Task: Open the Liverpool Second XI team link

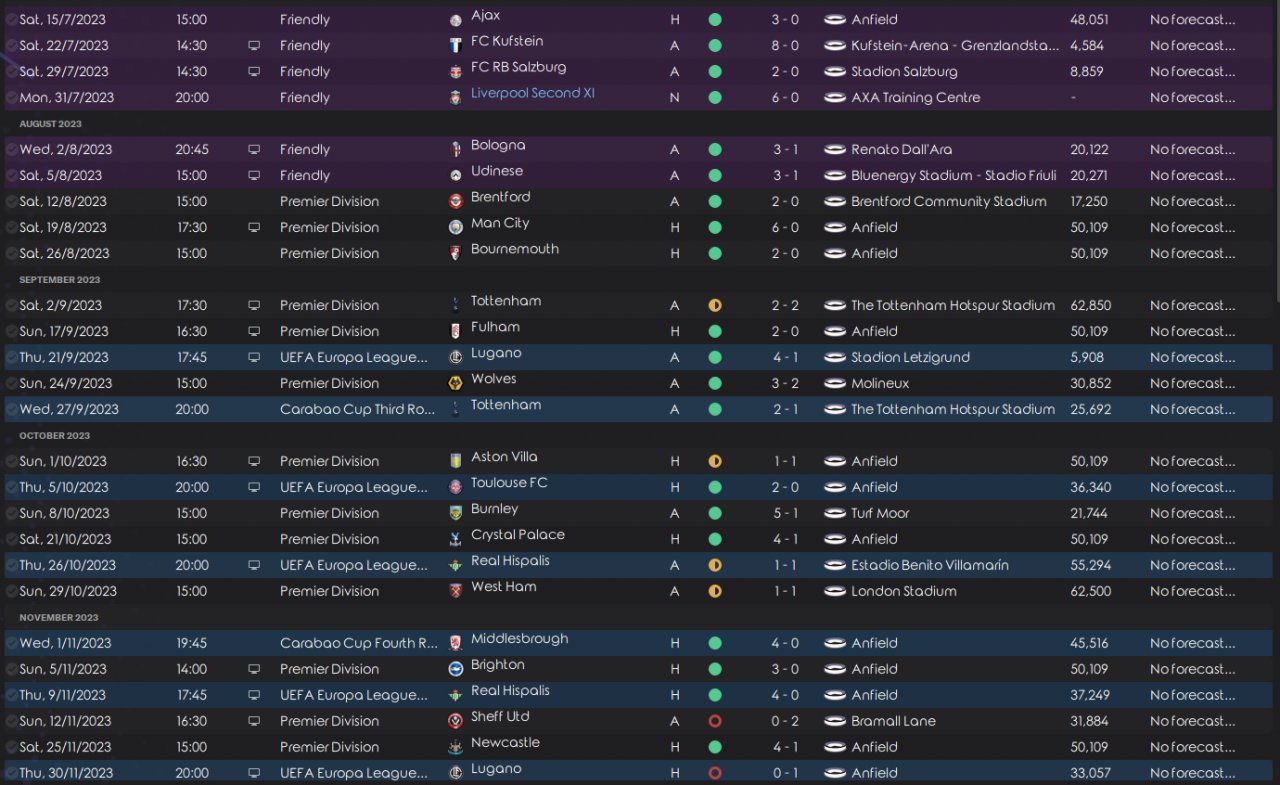Action: [533, 93]
